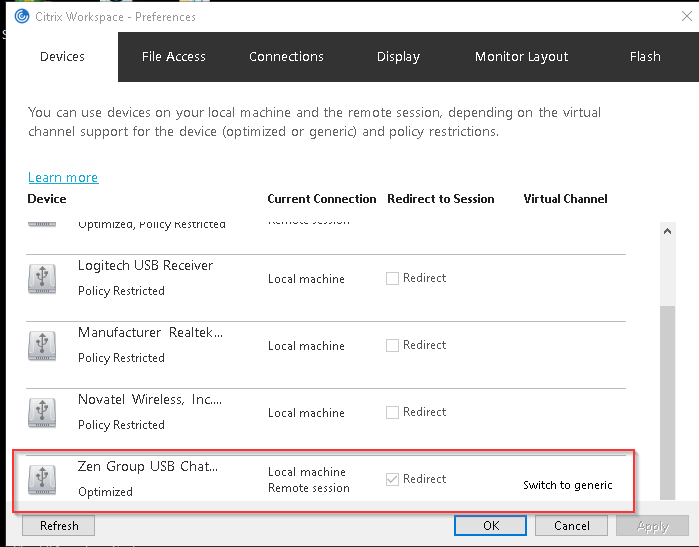Click the Manufacturer Realtek USB device icon
The width and height of the screenshot is (699, 547).
[x=43, y=346]
